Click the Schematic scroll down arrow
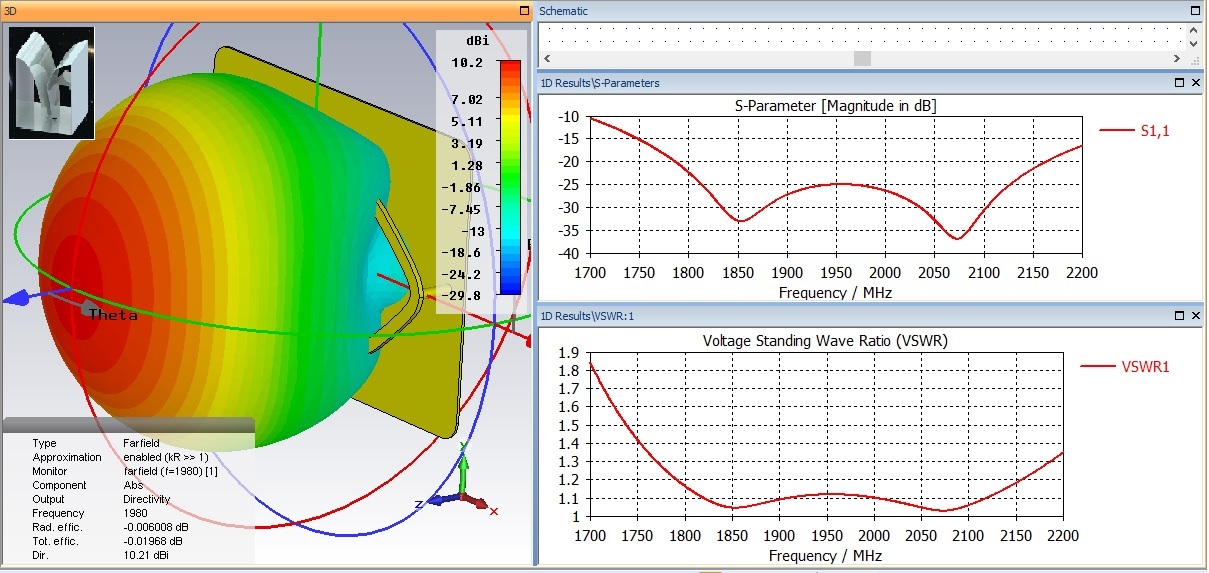Screen dimensions: 1209x573 (x=1193, y=44)
